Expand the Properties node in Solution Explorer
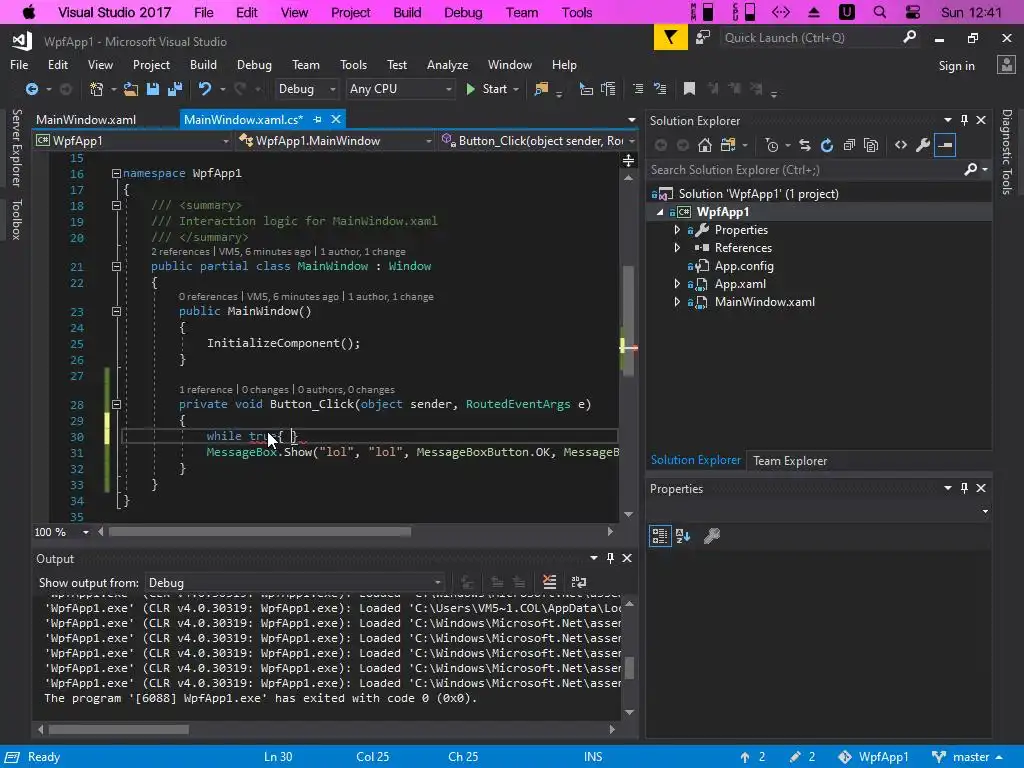Image resolution: width=1024 pixels, height=768 pixels. coord(677,230)
